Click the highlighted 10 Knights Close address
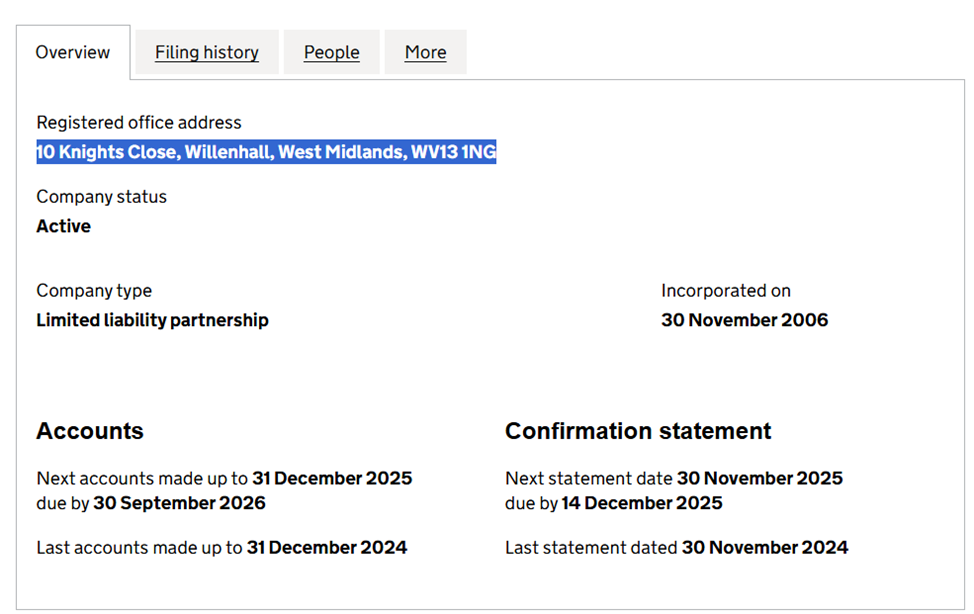Screen dimensions: 974x614 266,152
